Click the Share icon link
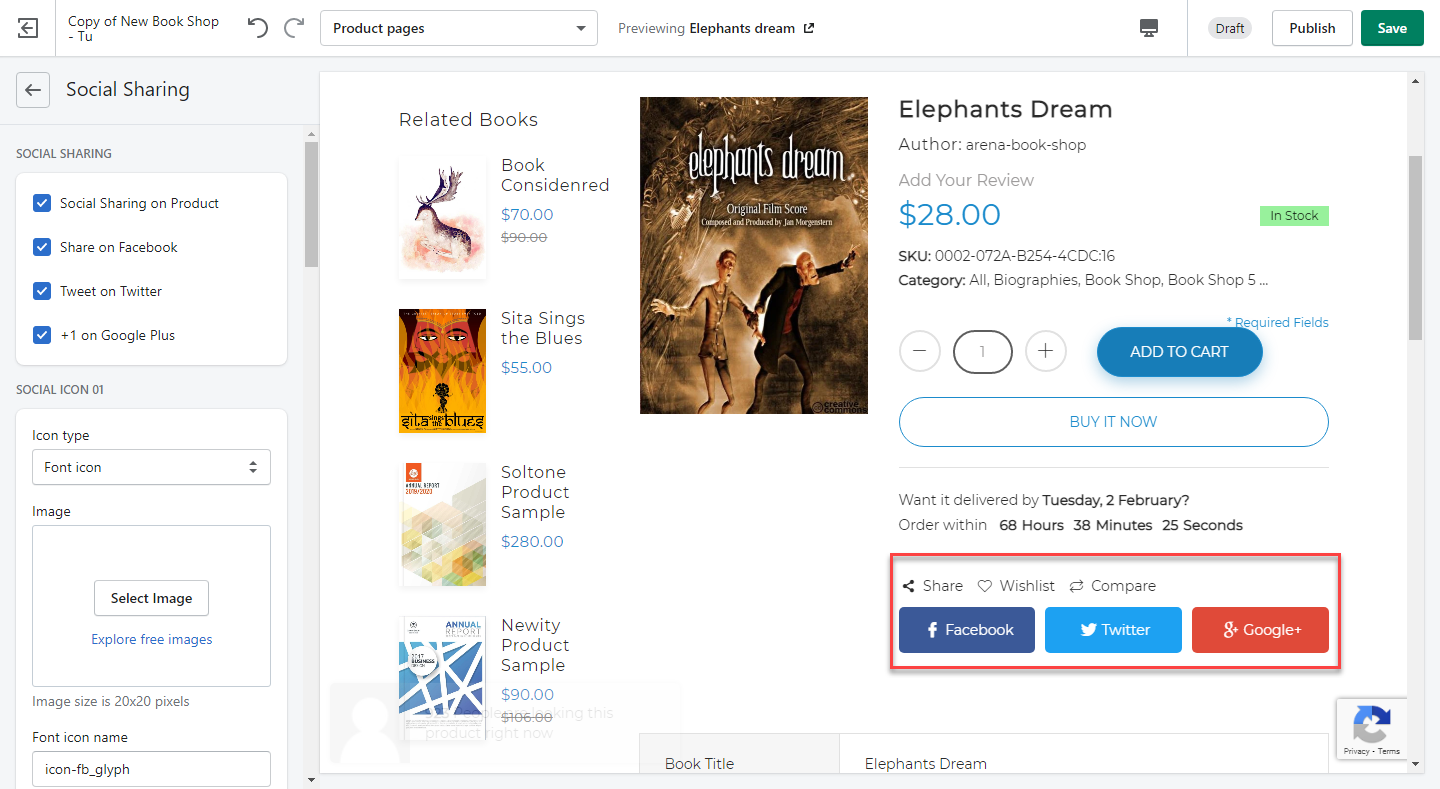 [932, 586]
